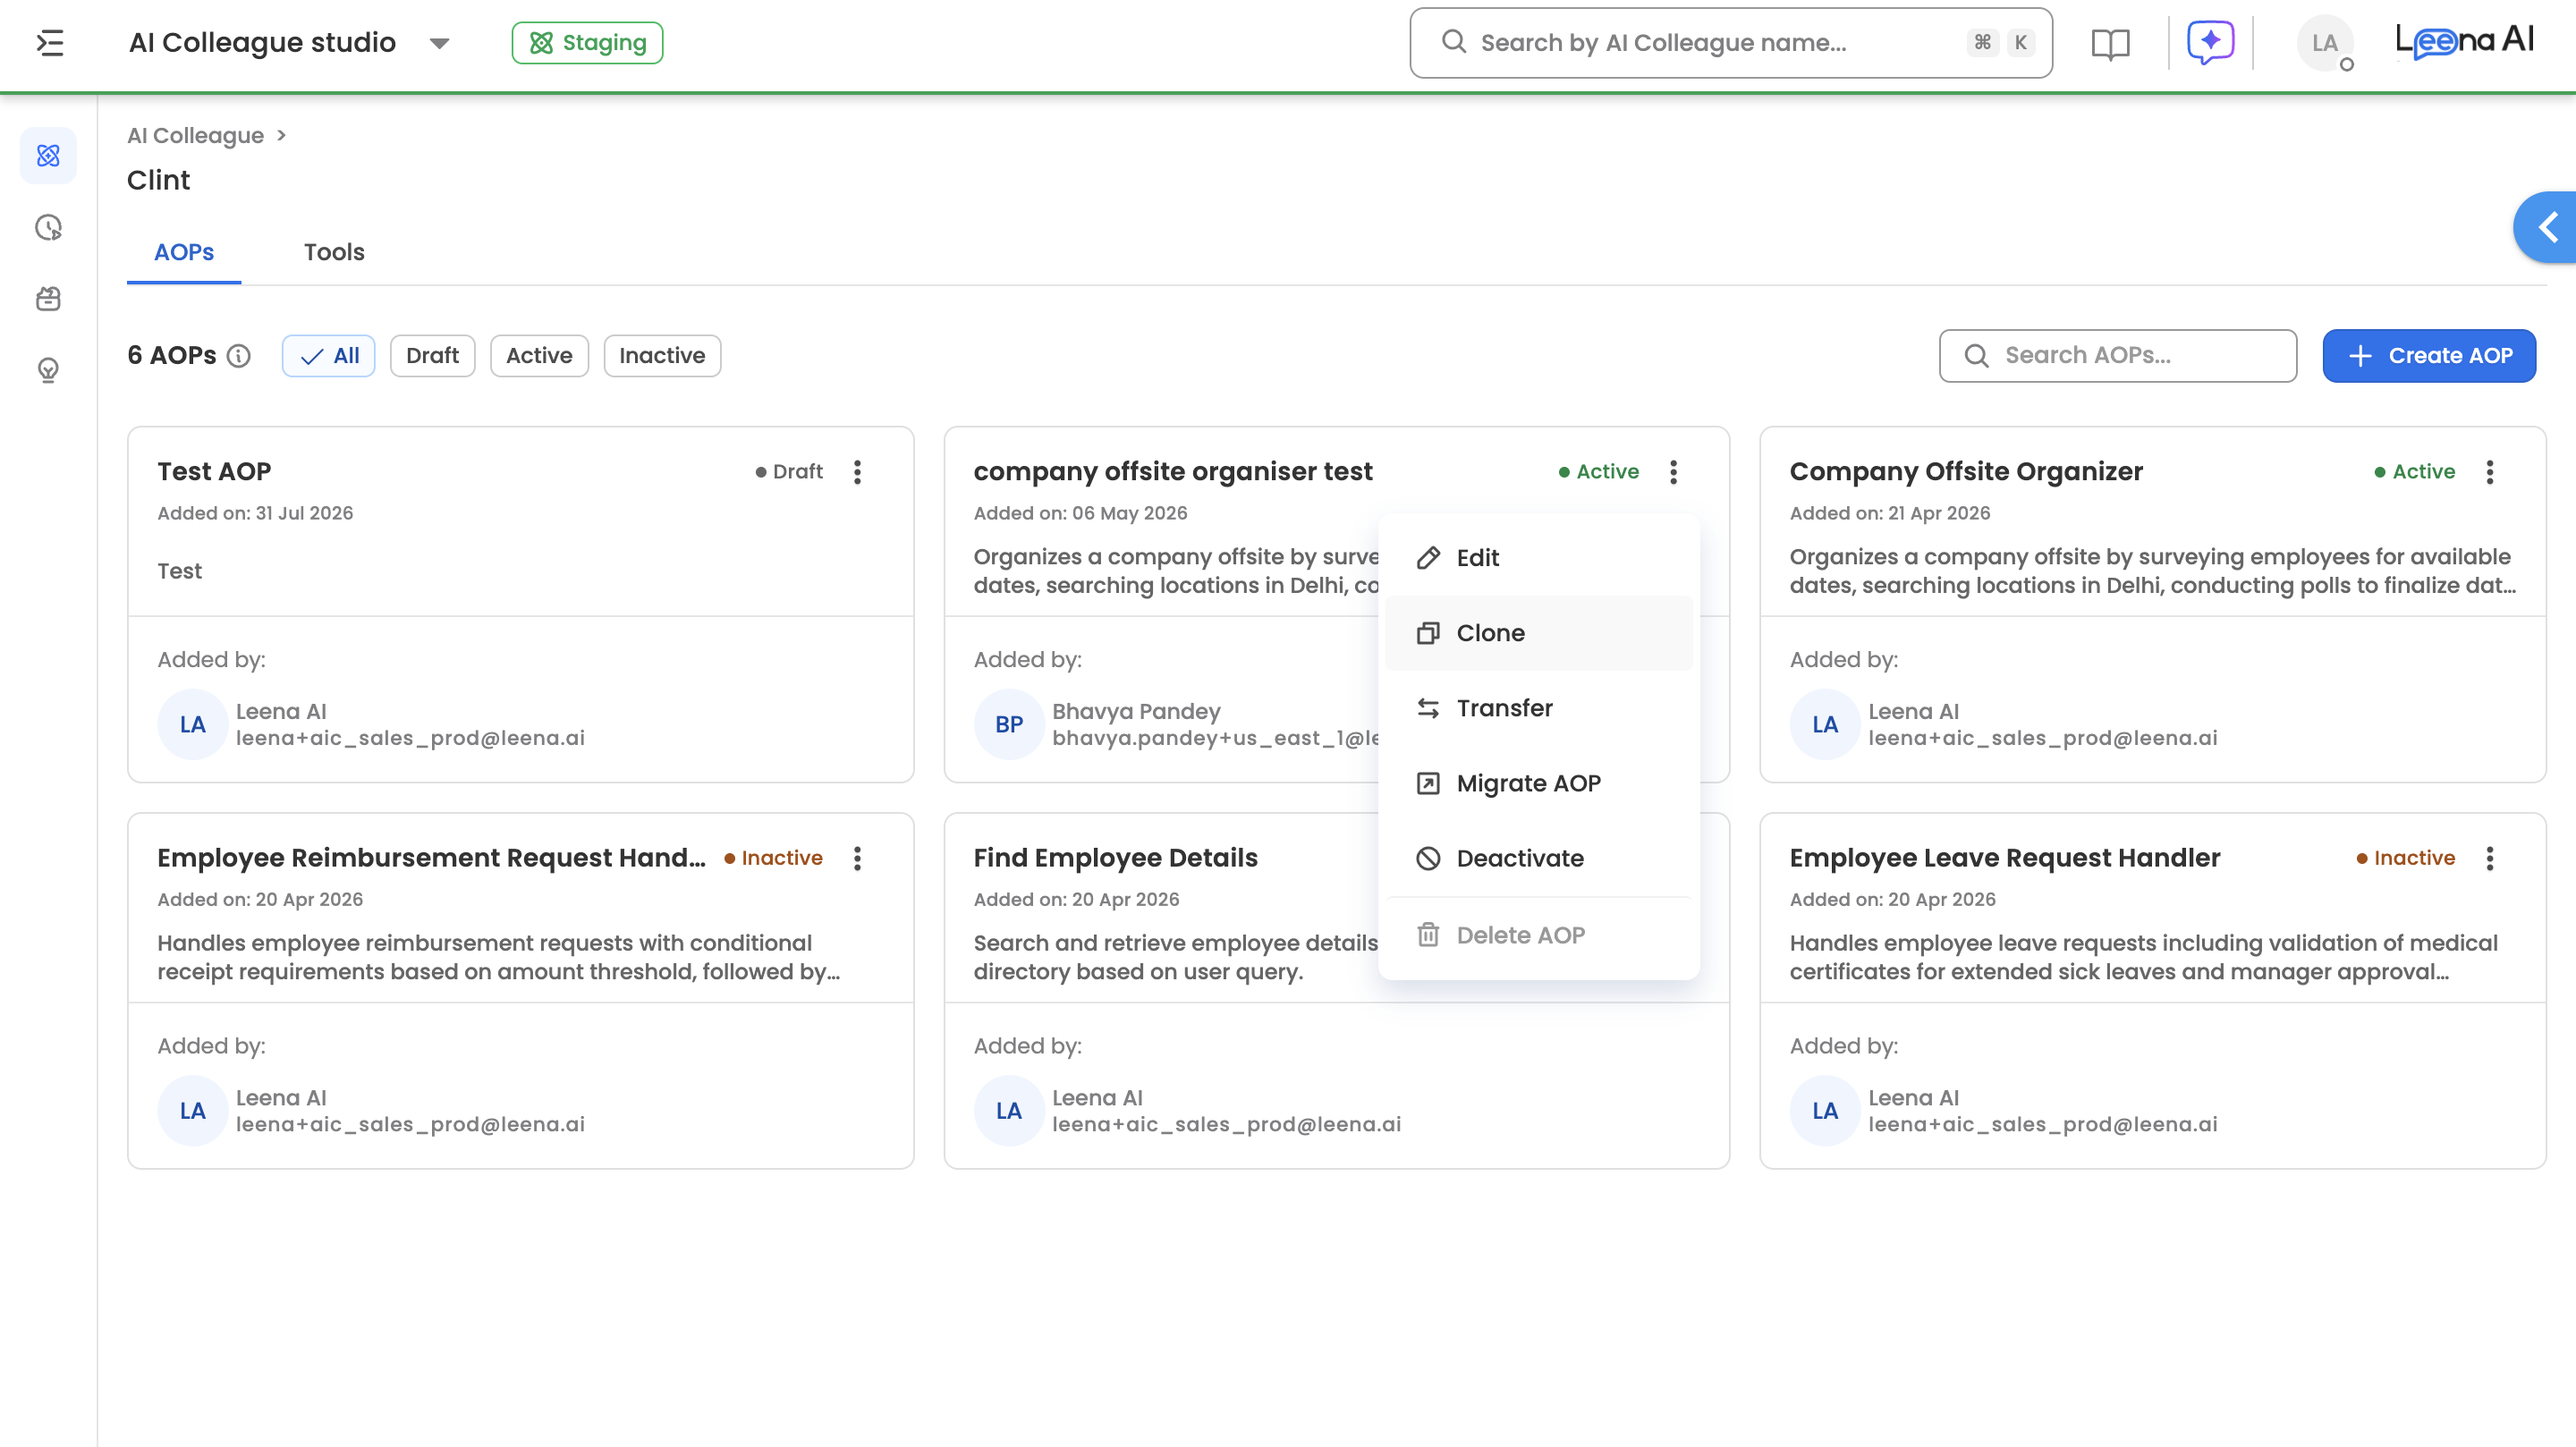Click the ⌘ shortcut key badge
The image size is (2576, 1447).
coord(1981,43)
